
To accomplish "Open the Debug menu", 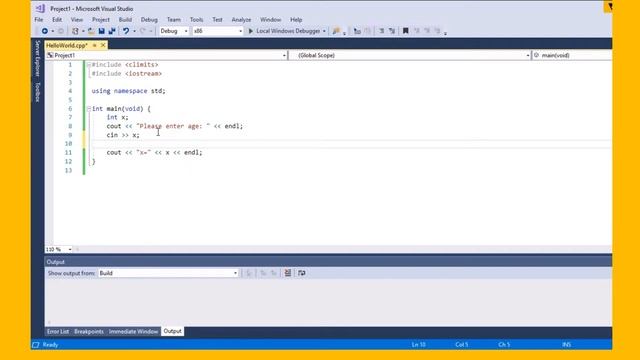I will click(x=149, y=20).
